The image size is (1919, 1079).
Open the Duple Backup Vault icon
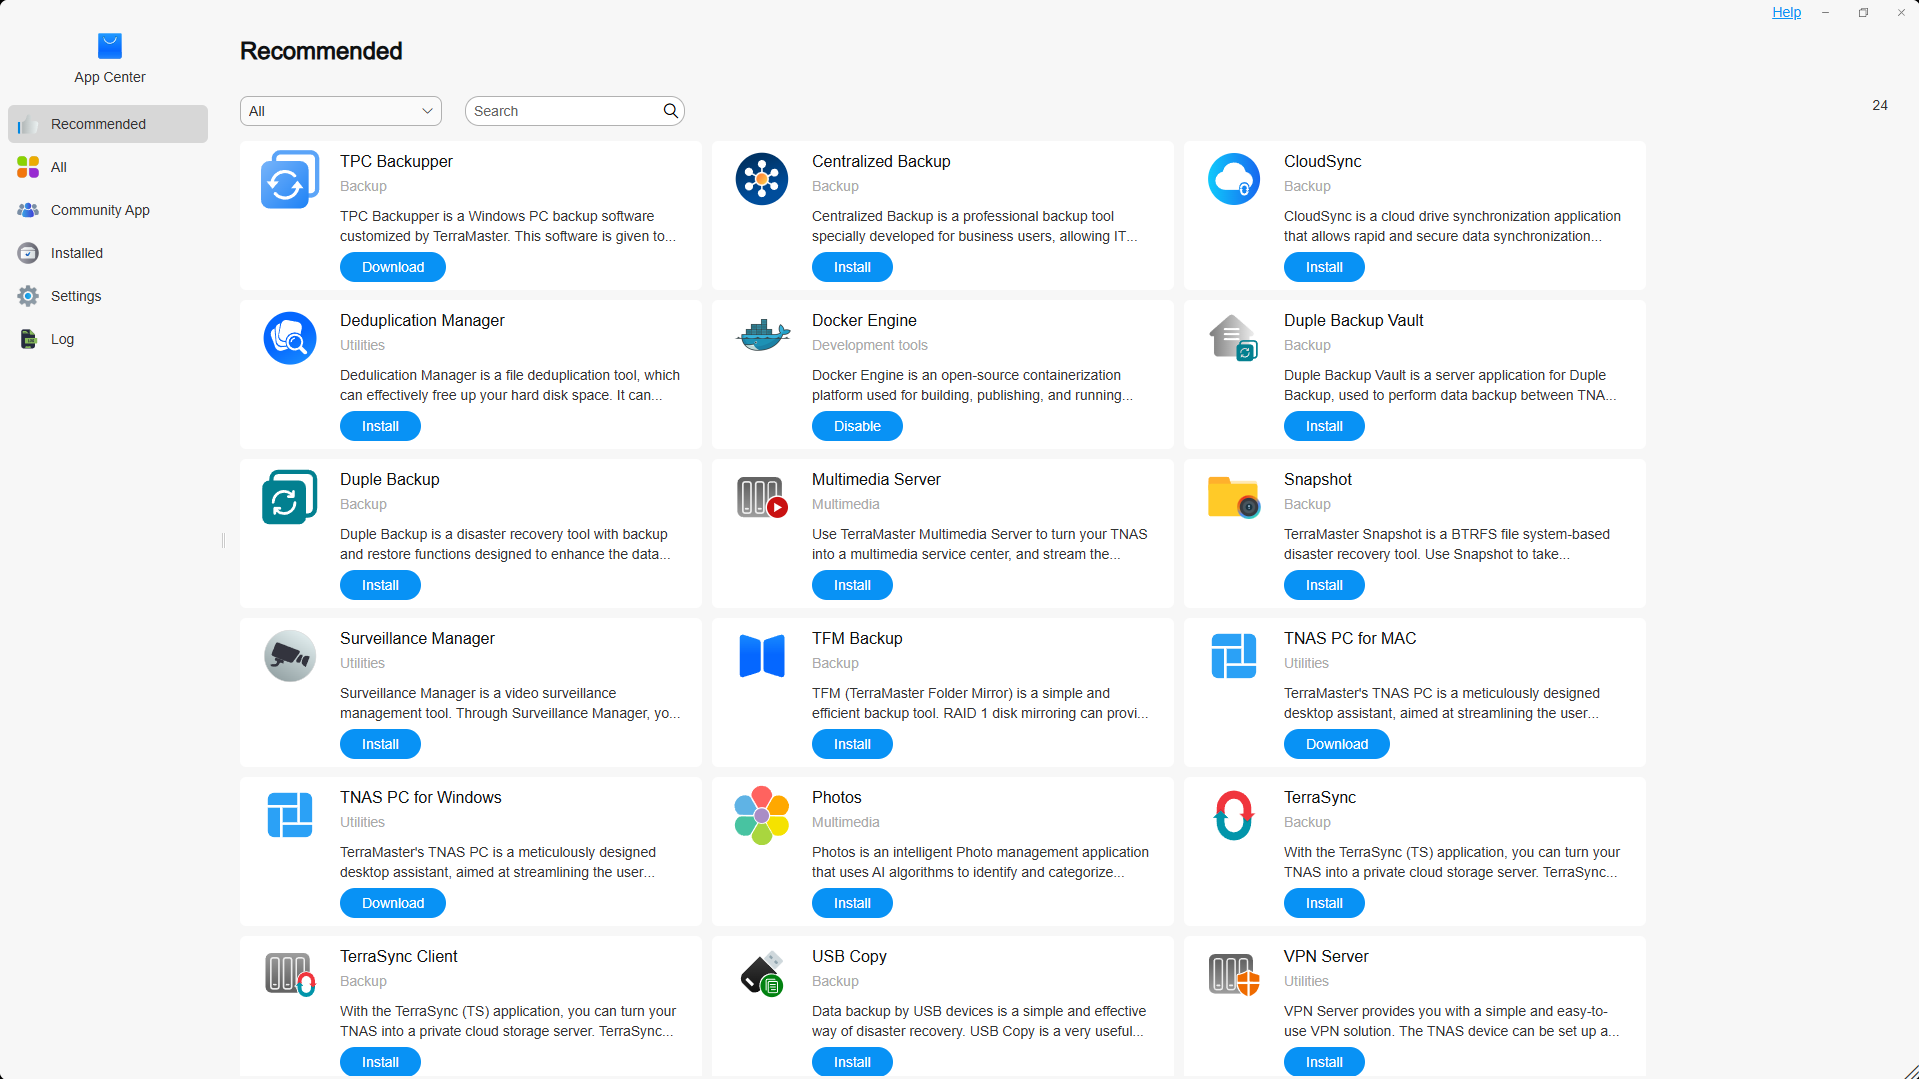pyautogui.click(x=1234, y=338)
